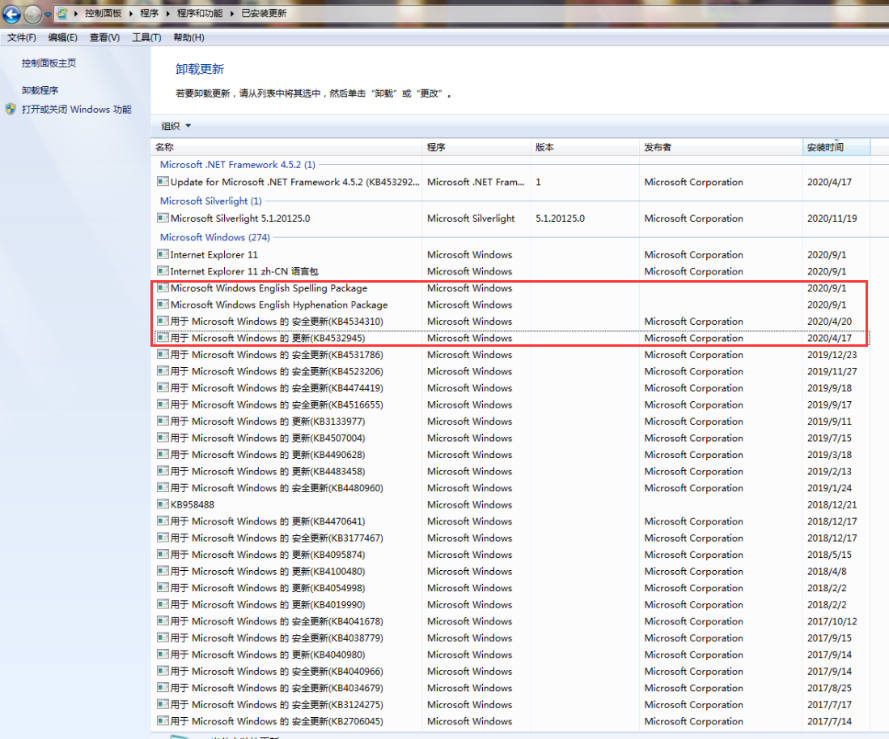Click the back navigation arrow button
Screen dimensions: 889x739
tap(13, 14)
